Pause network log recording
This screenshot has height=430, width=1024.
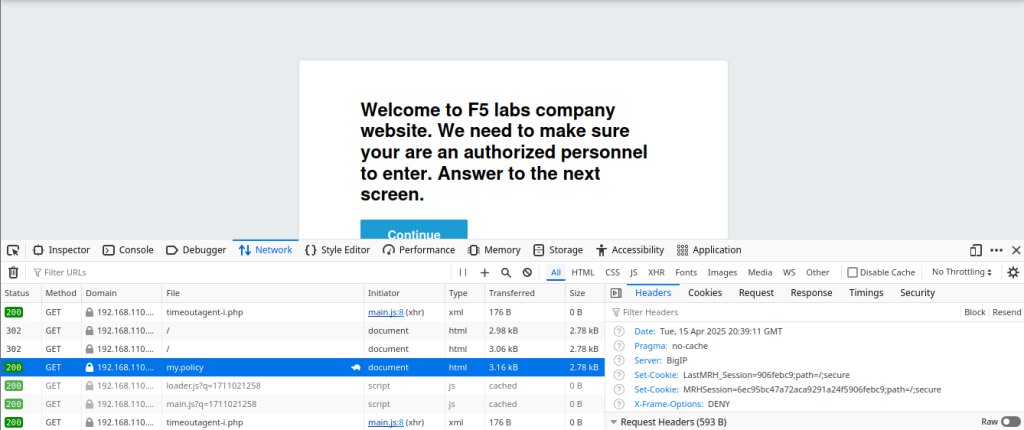tap(463, 272)
